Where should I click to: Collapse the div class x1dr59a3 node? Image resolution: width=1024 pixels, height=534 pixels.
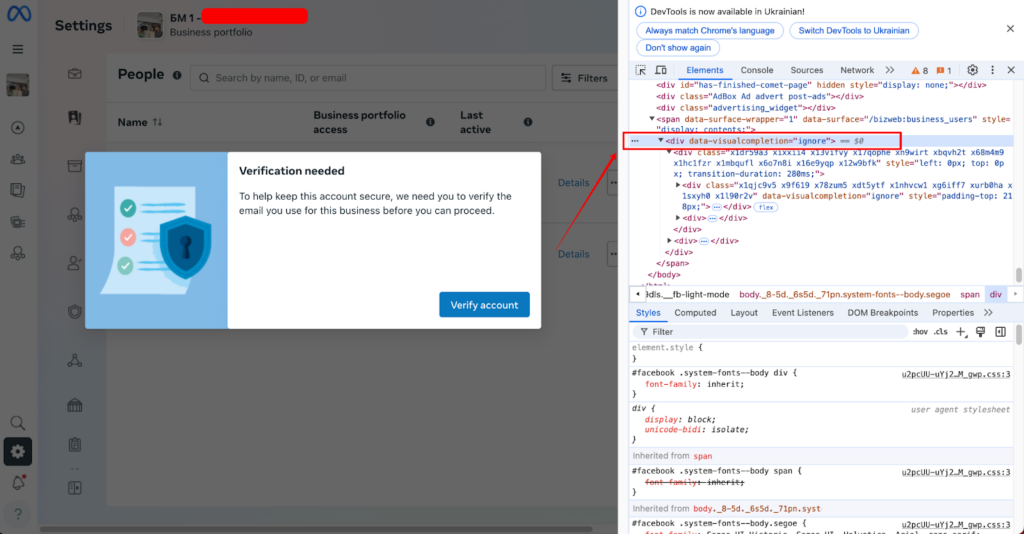[x=669, y=152]
